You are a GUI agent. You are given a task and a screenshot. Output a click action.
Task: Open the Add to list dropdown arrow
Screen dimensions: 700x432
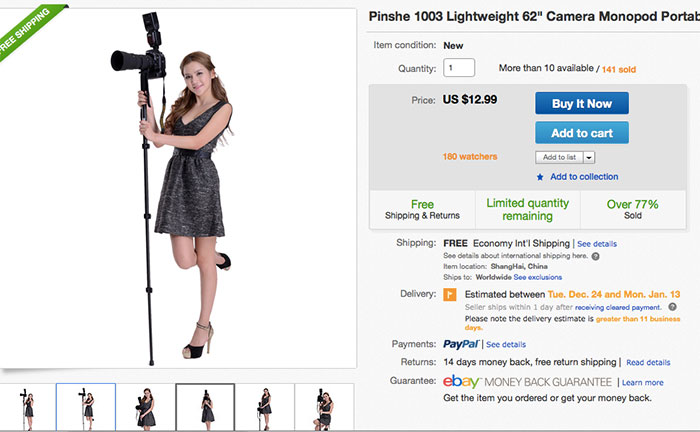[x=589, y=157]
